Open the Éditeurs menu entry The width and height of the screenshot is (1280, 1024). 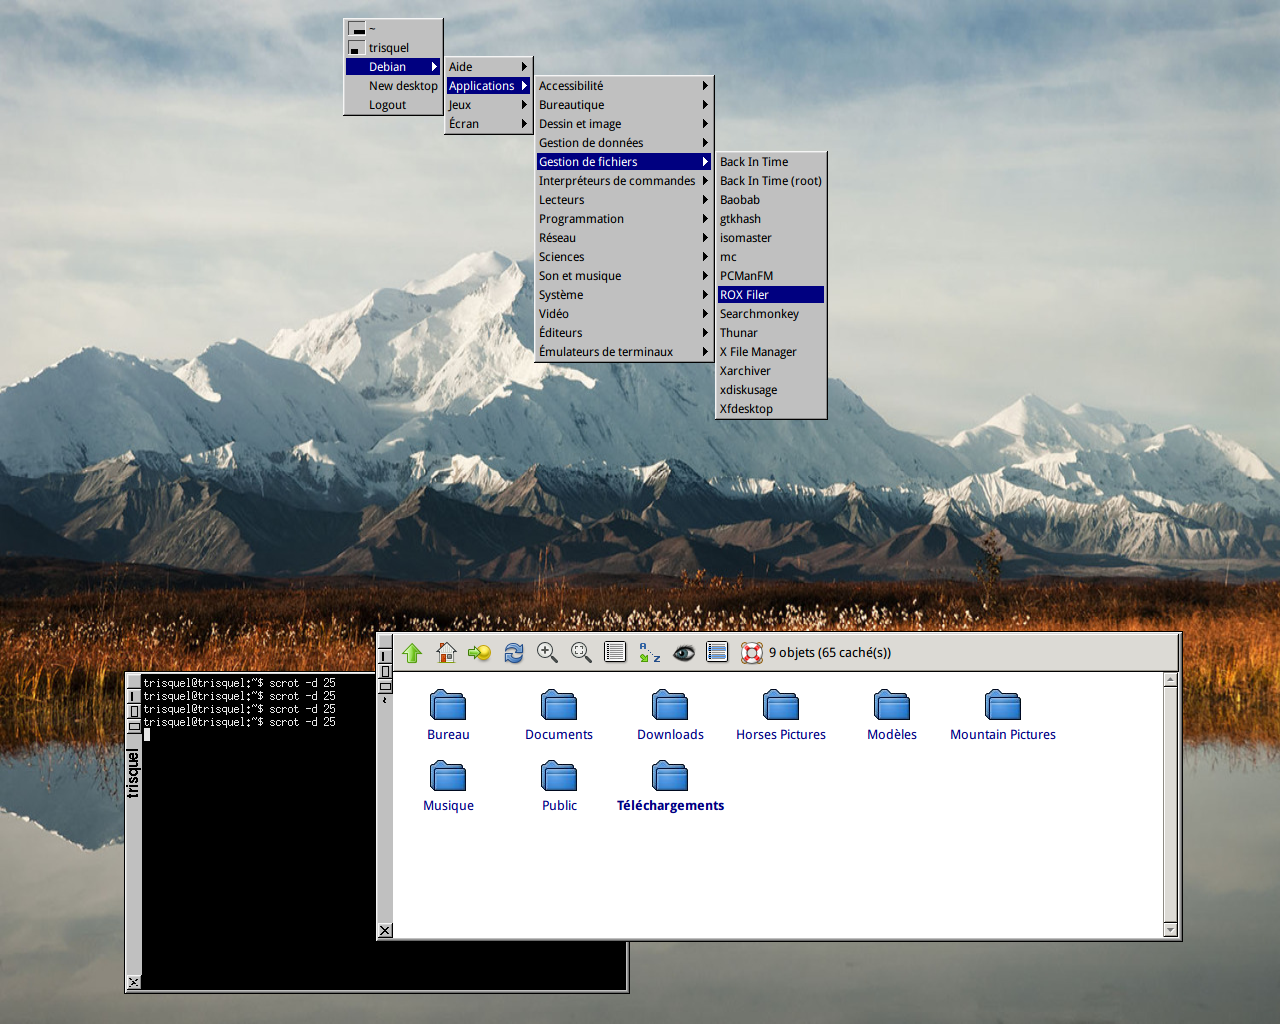click(x=623, y=333)
